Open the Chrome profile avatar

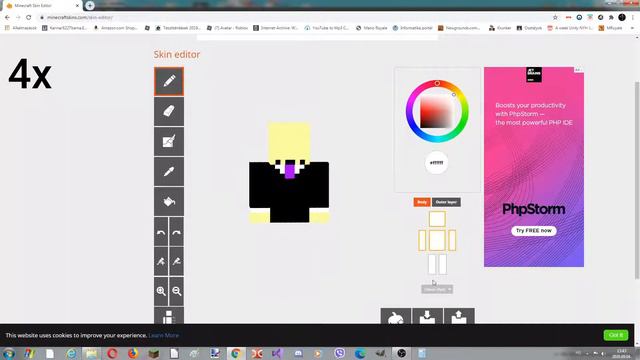pos(622,18)
